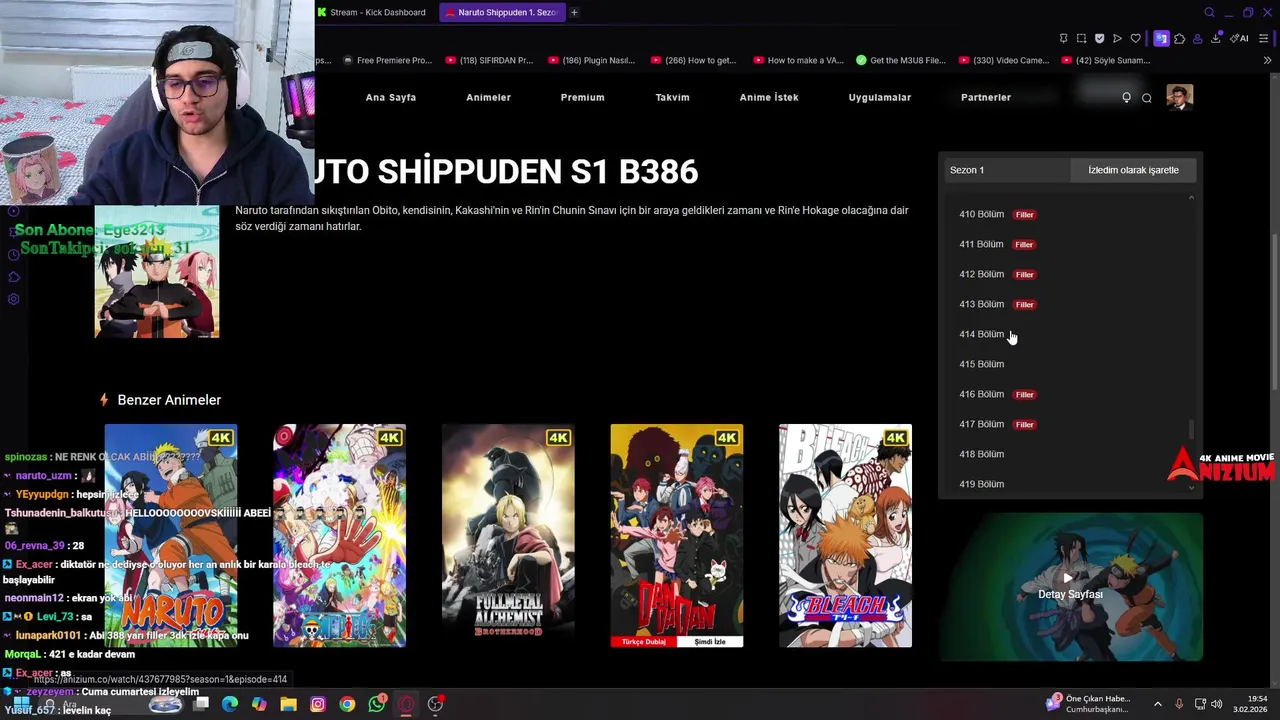Open the Detay Sayfası card
The width and height of the screenshot is (1280, 720).
coord(1070,587)
